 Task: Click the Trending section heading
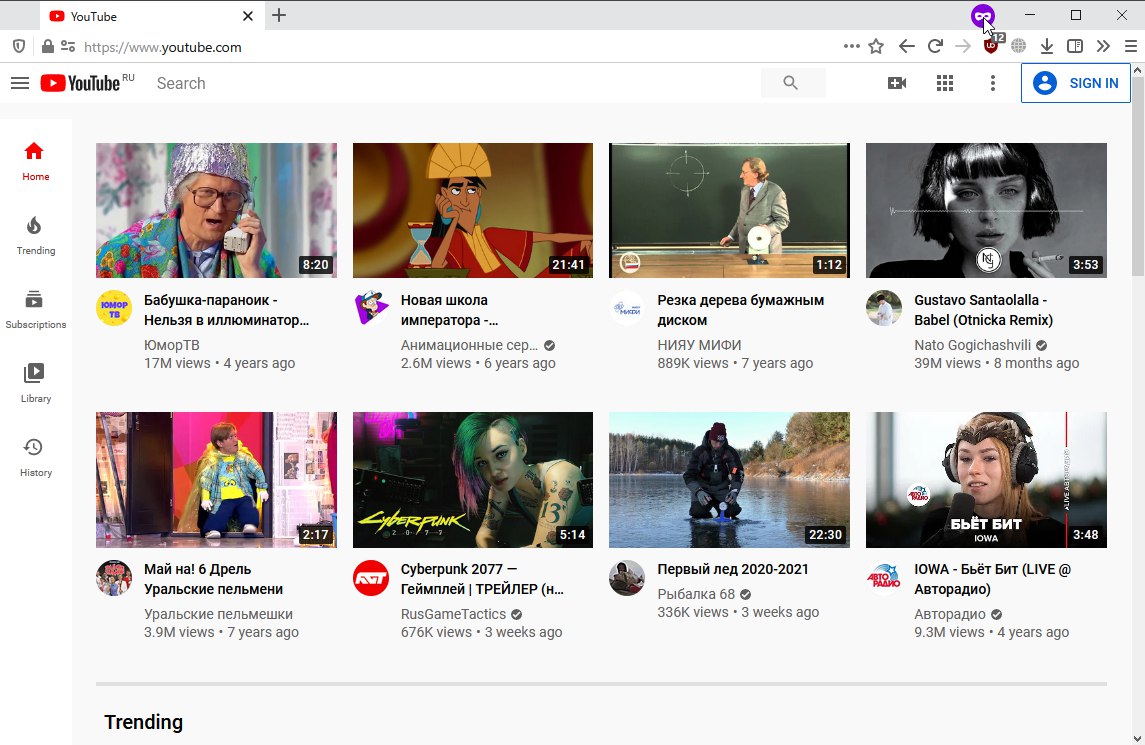click(144, 722)
